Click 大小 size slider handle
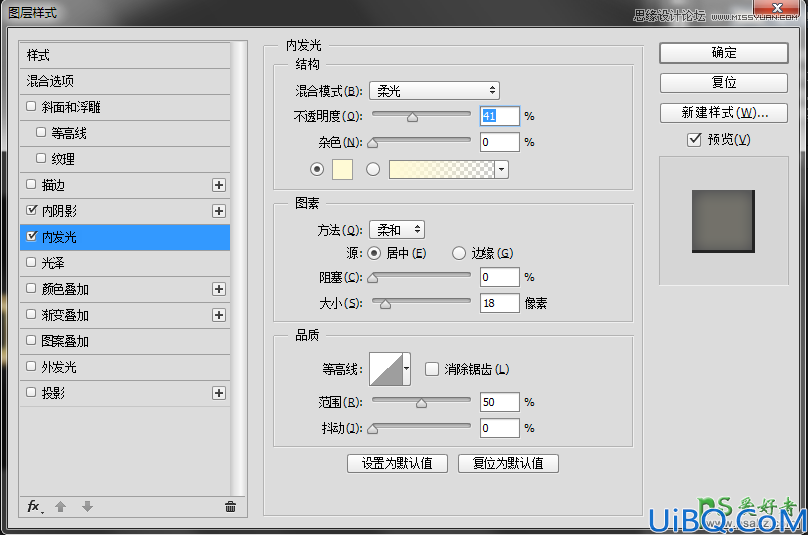This screenshot has height=535, width=808. pyautogui.click(x=385, y=304)
